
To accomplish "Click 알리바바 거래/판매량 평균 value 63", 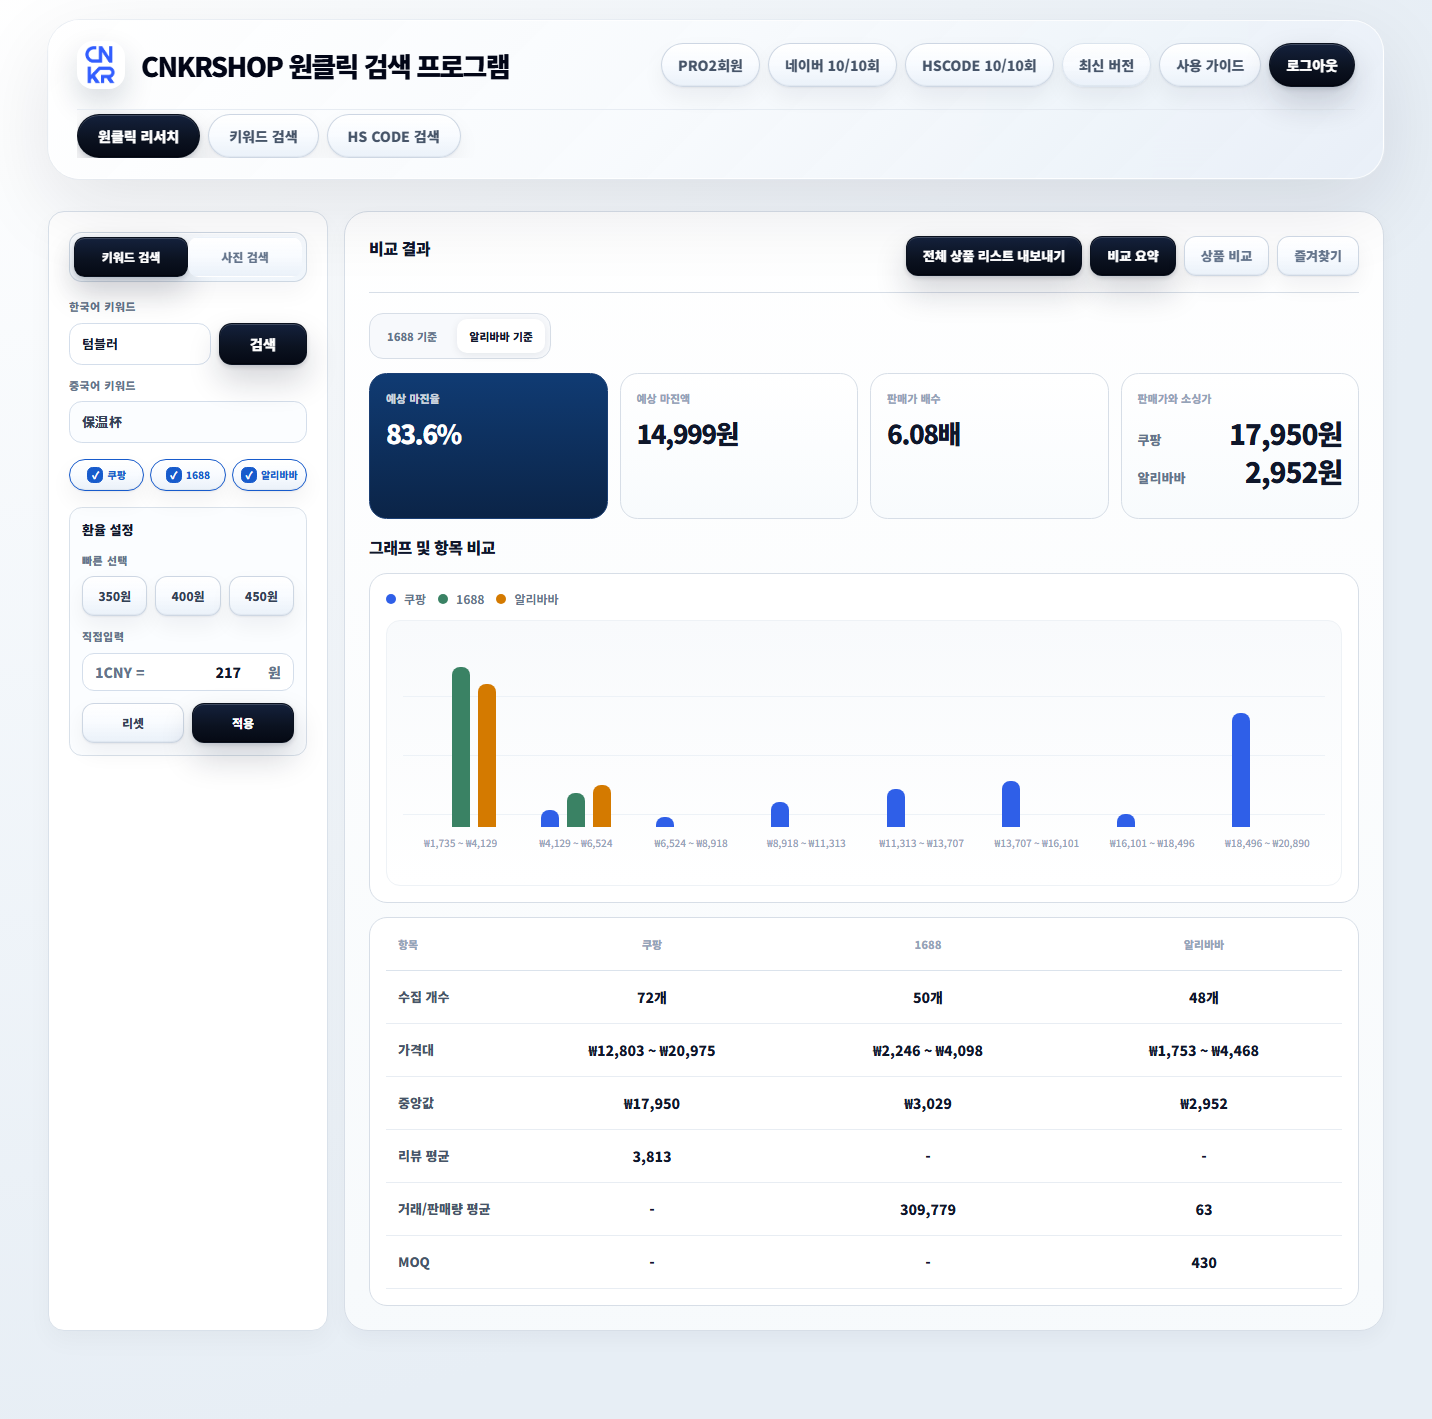I will (x=1204, y=1210).
